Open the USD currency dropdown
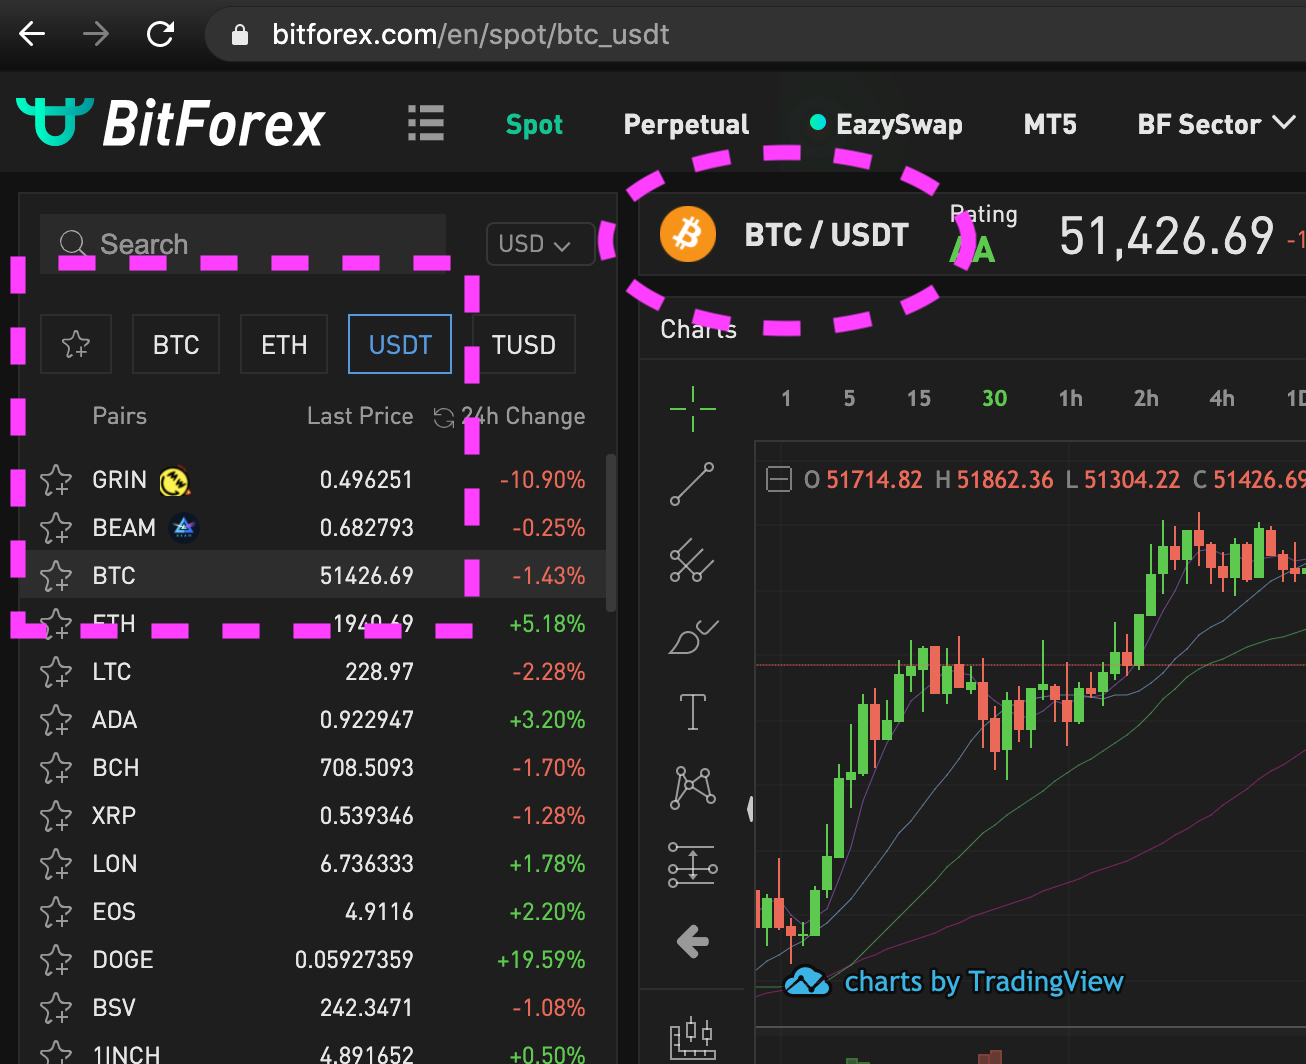 540,244
